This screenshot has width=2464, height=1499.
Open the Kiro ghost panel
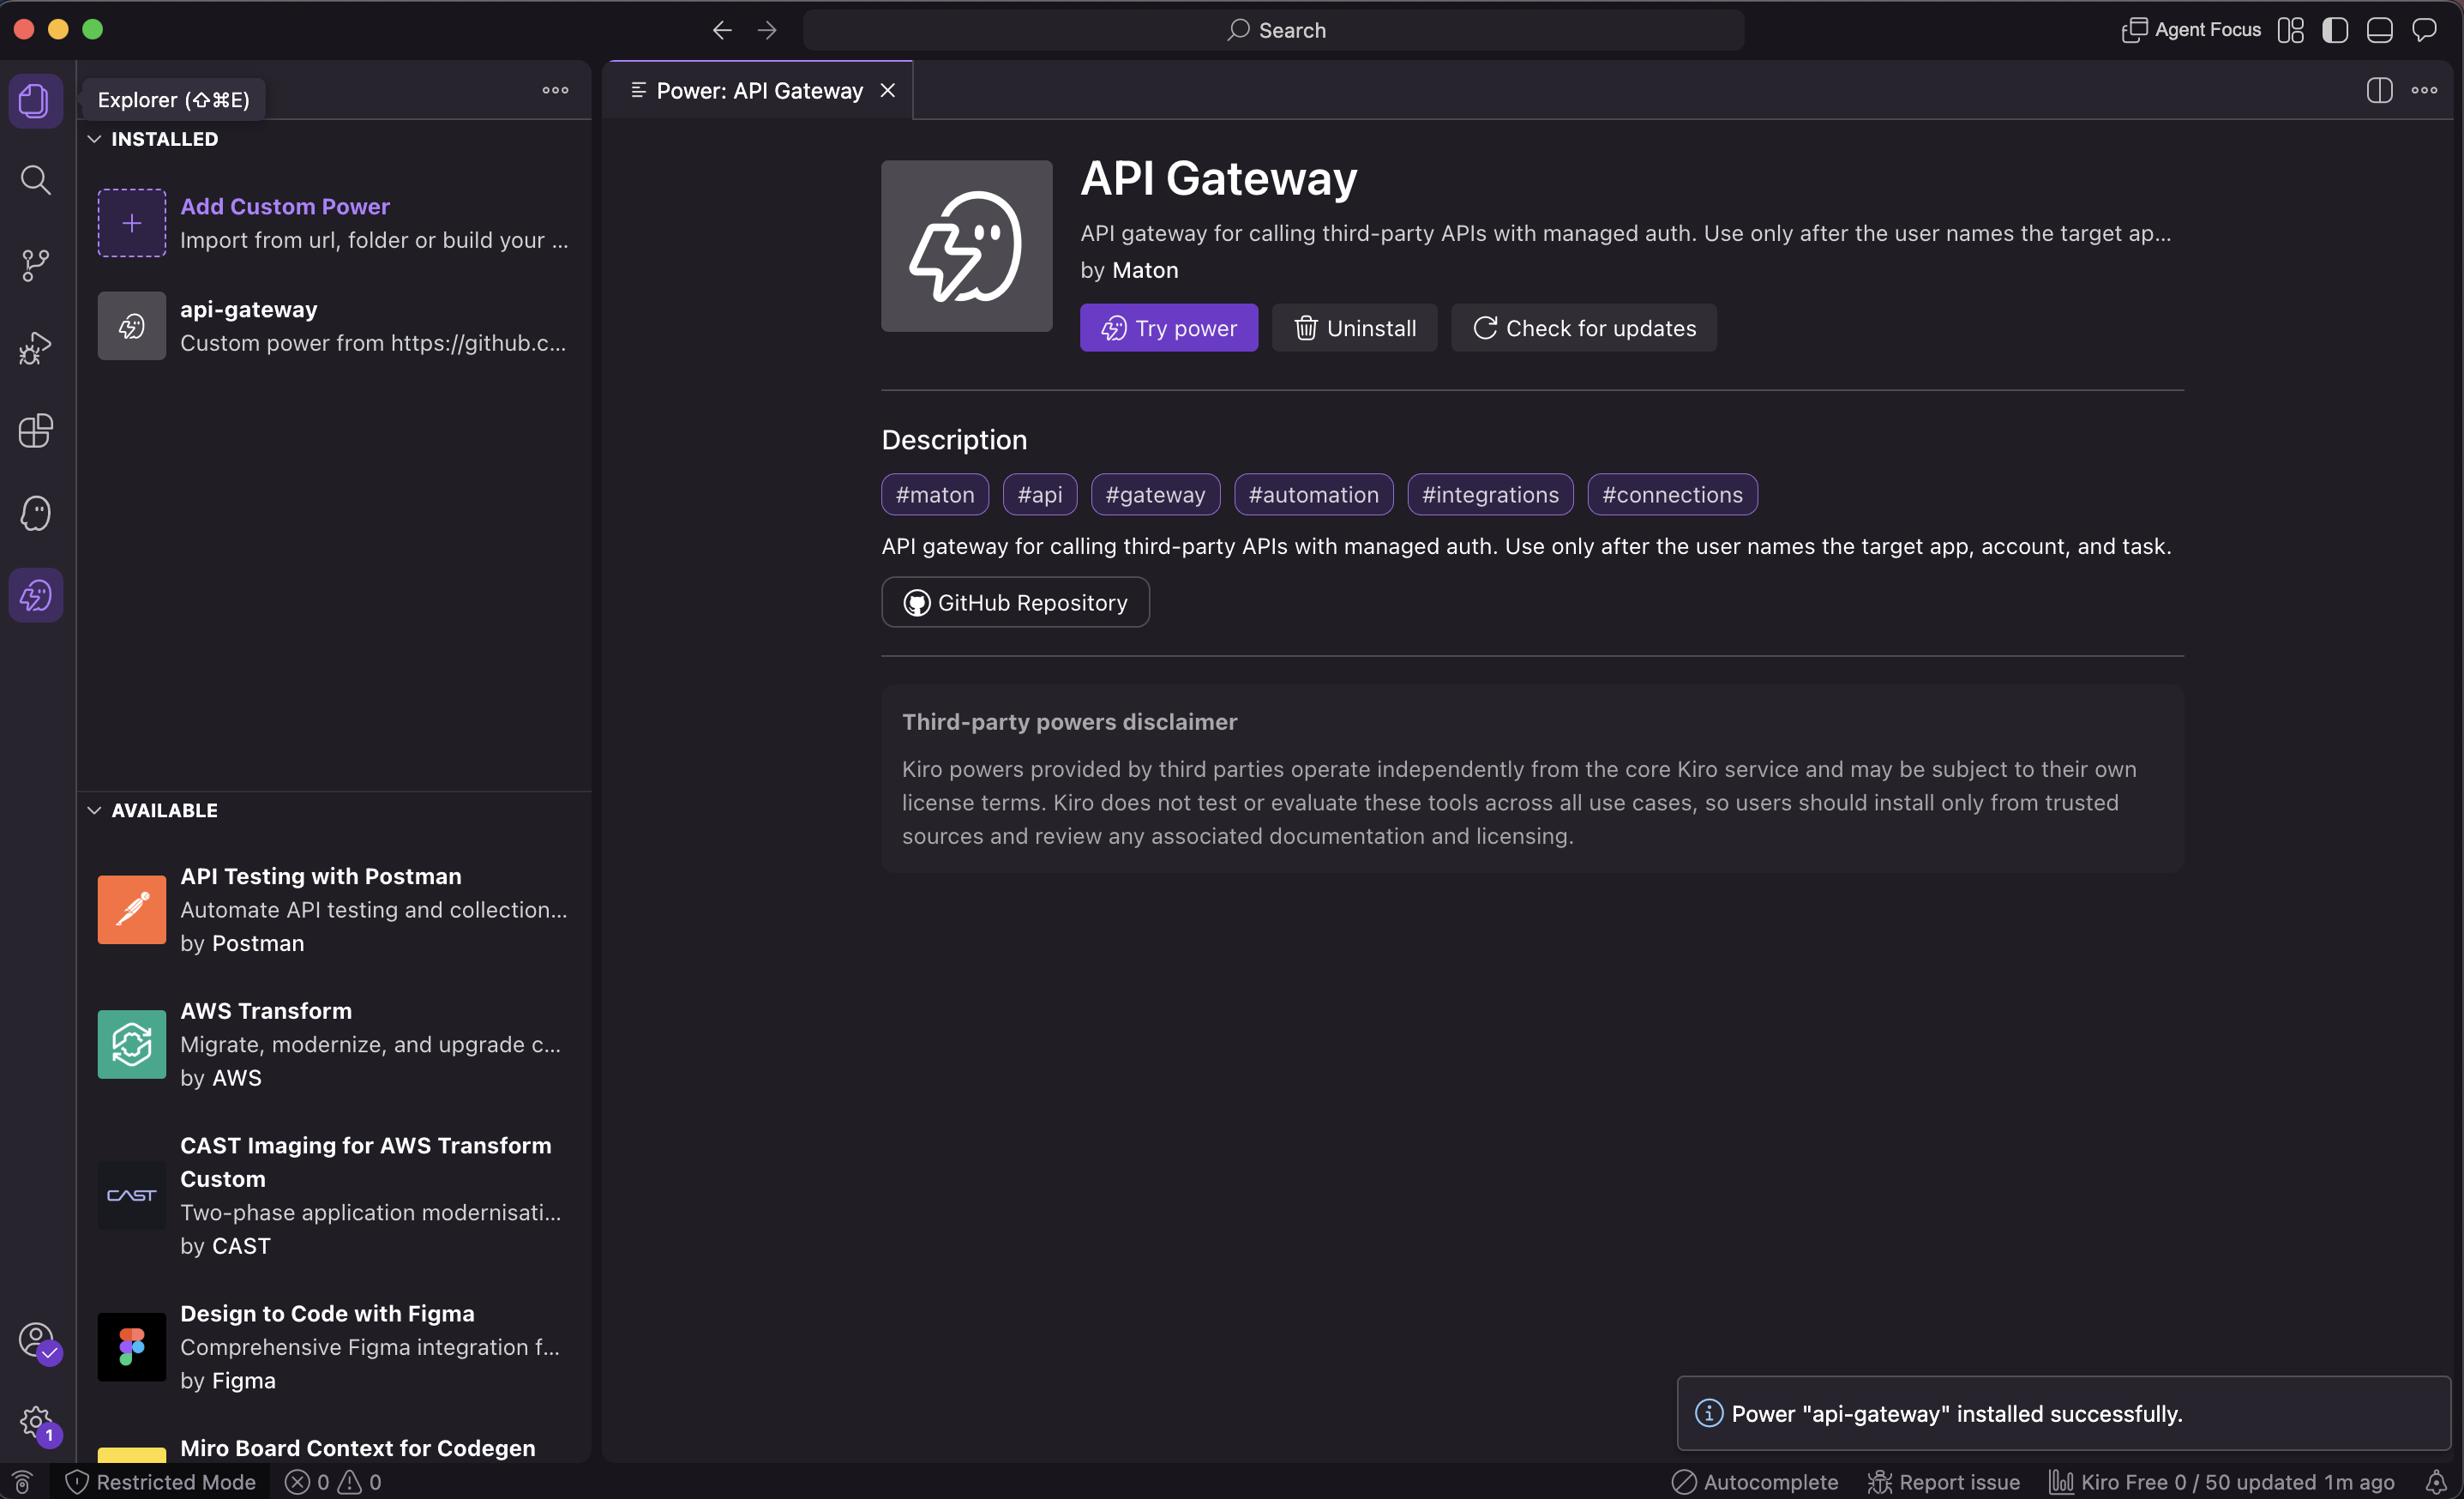[36, 513]
